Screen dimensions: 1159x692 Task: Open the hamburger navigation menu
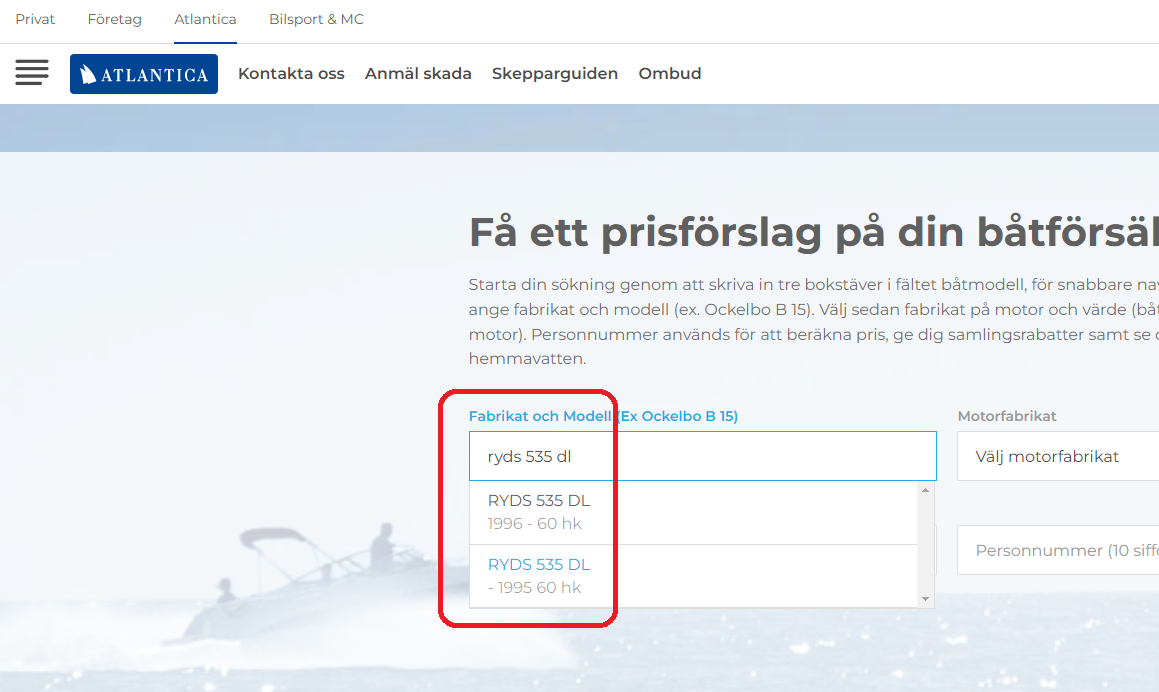pyautogui.click(x=32, y=73)
